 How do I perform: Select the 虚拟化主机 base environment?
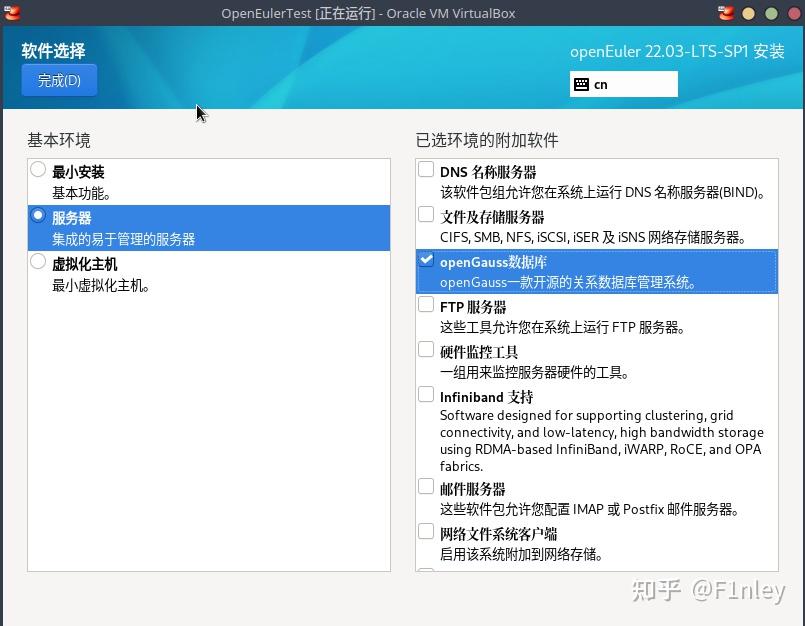click(x=37, y=260)
